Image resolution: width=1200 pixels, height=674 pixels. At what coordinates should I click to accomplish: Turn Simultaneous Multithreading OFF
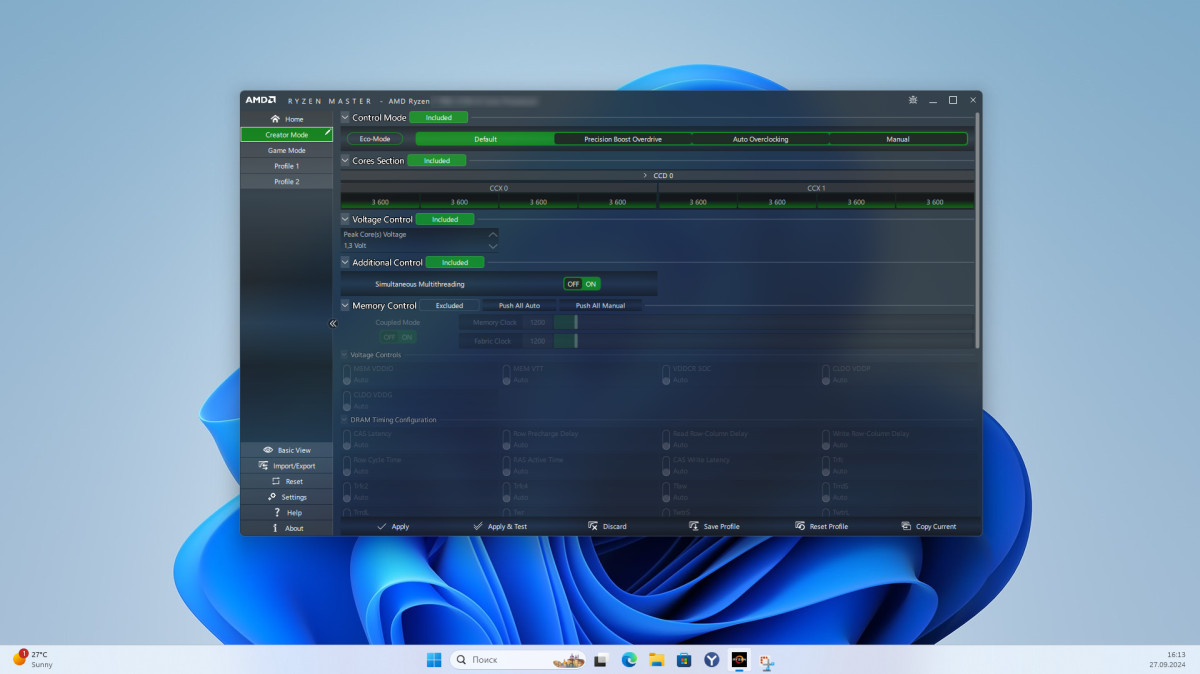[x=573, y=284]
